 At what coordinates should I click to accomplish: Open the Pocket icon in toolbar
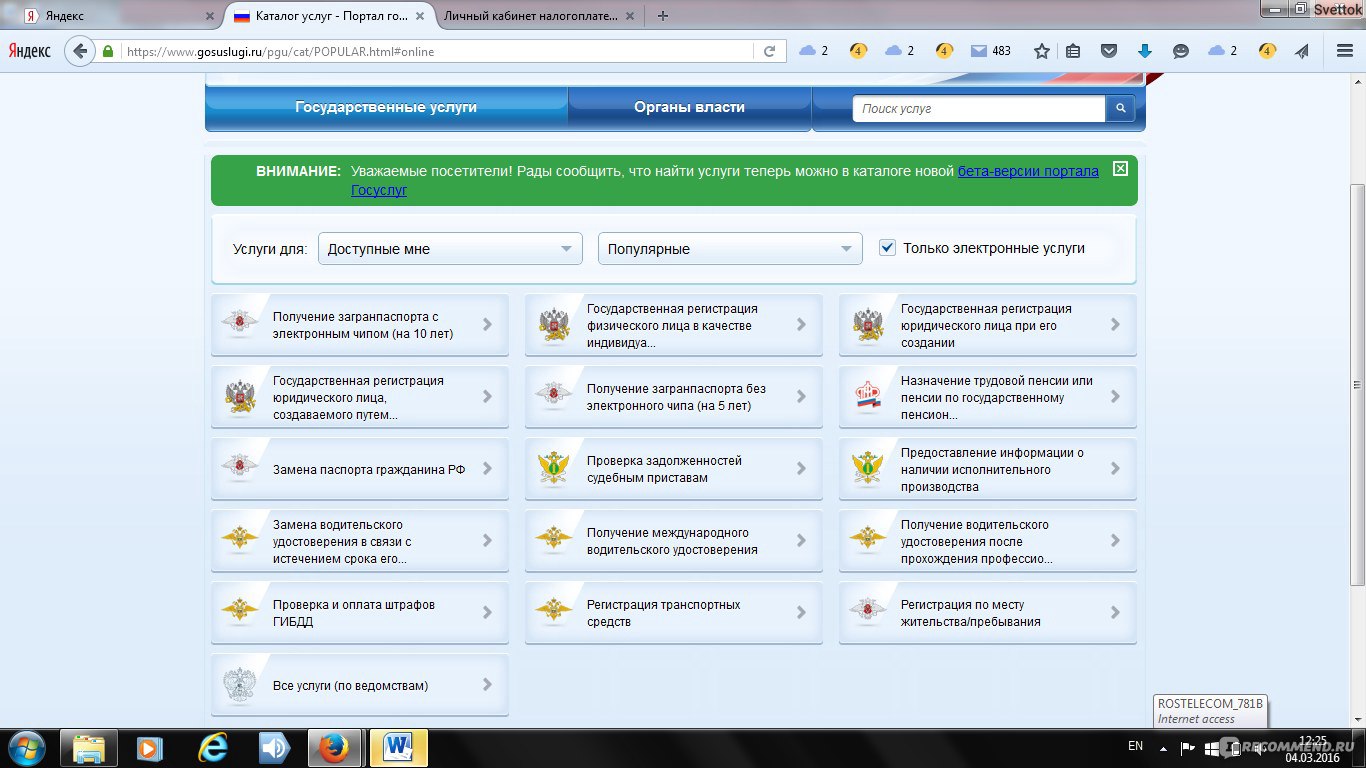1109,51
